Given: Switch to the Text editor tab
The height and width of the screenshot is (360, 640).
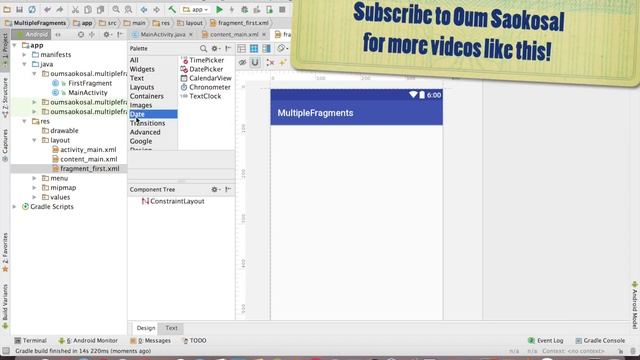Looking at the screenshot, I should point(171,328).
